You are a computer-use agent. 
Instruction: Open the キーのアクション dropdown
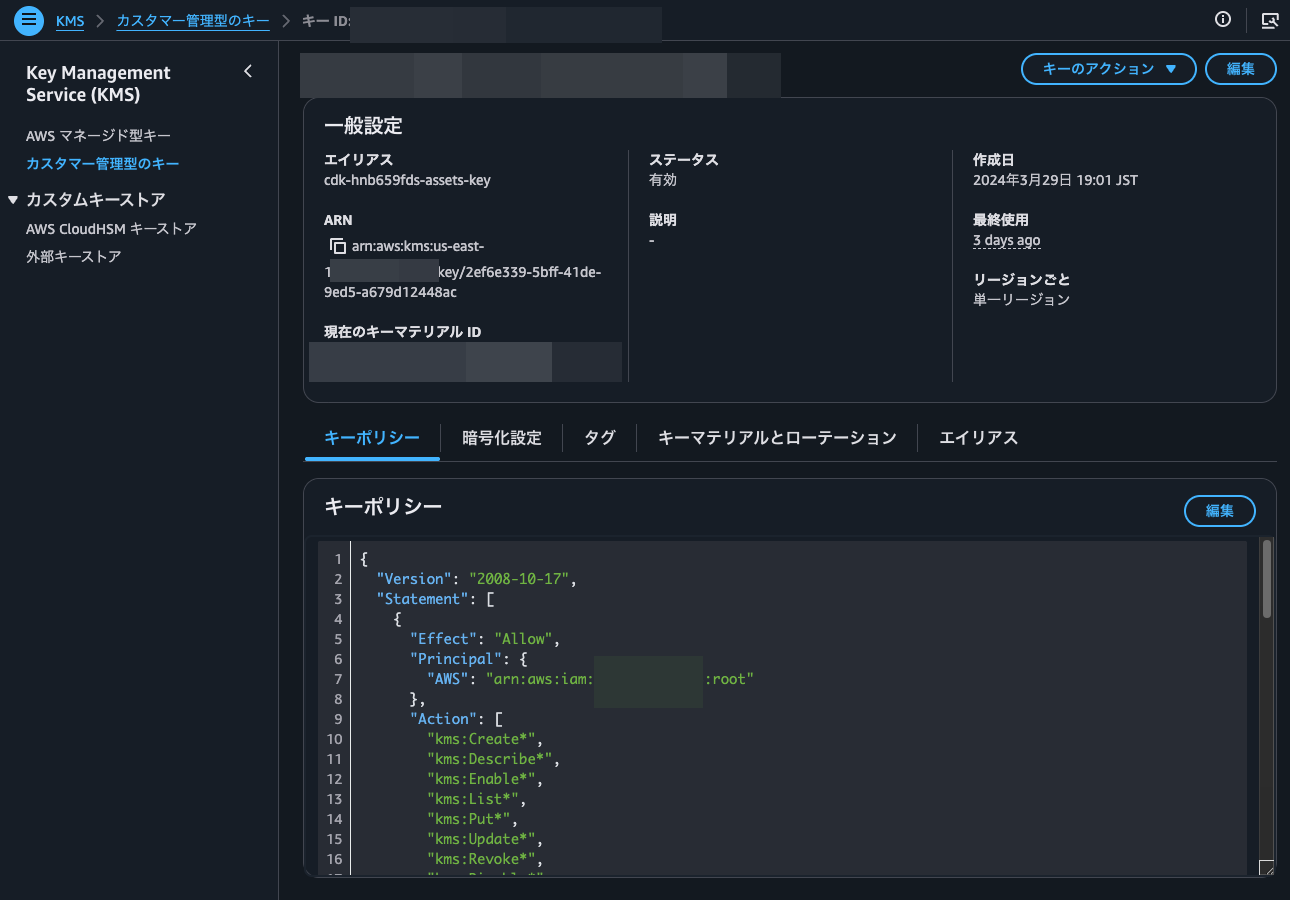coord(1108,69)
